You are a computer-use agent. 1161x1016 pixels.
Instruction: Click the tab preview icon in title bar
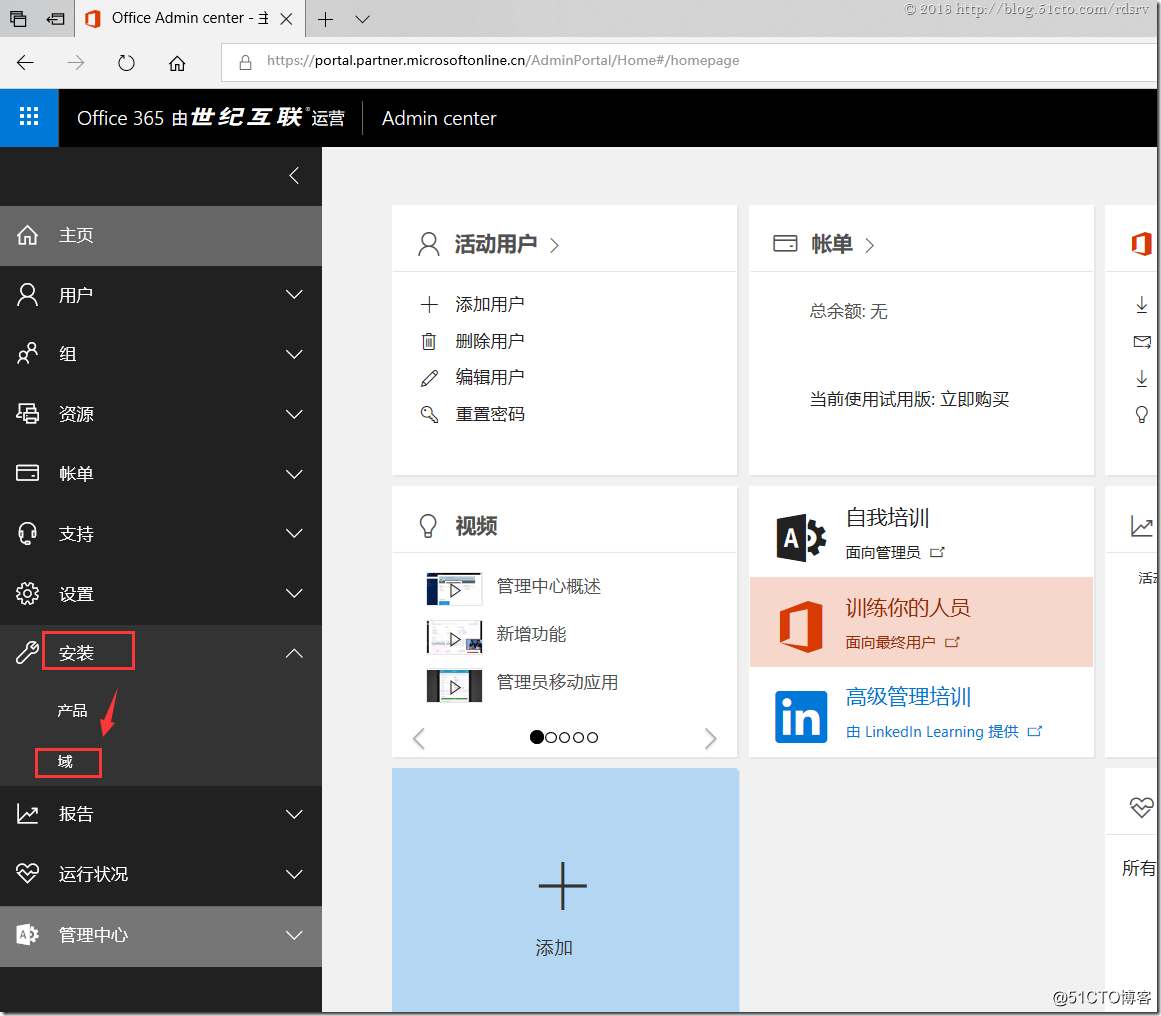point(18,19)
